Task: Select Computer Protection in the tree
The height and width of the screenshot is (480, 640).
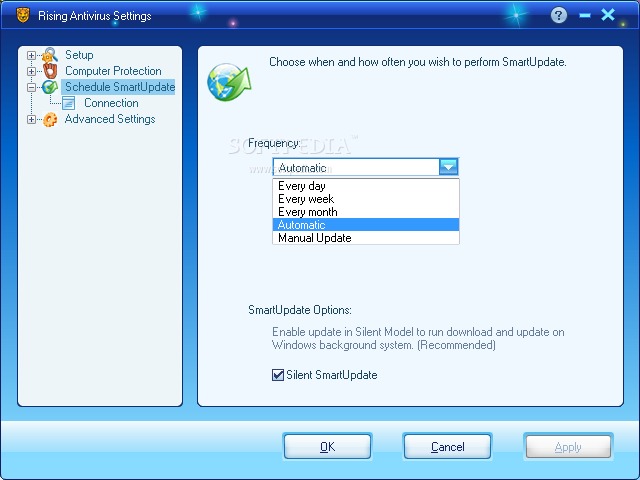Action: 113,71
